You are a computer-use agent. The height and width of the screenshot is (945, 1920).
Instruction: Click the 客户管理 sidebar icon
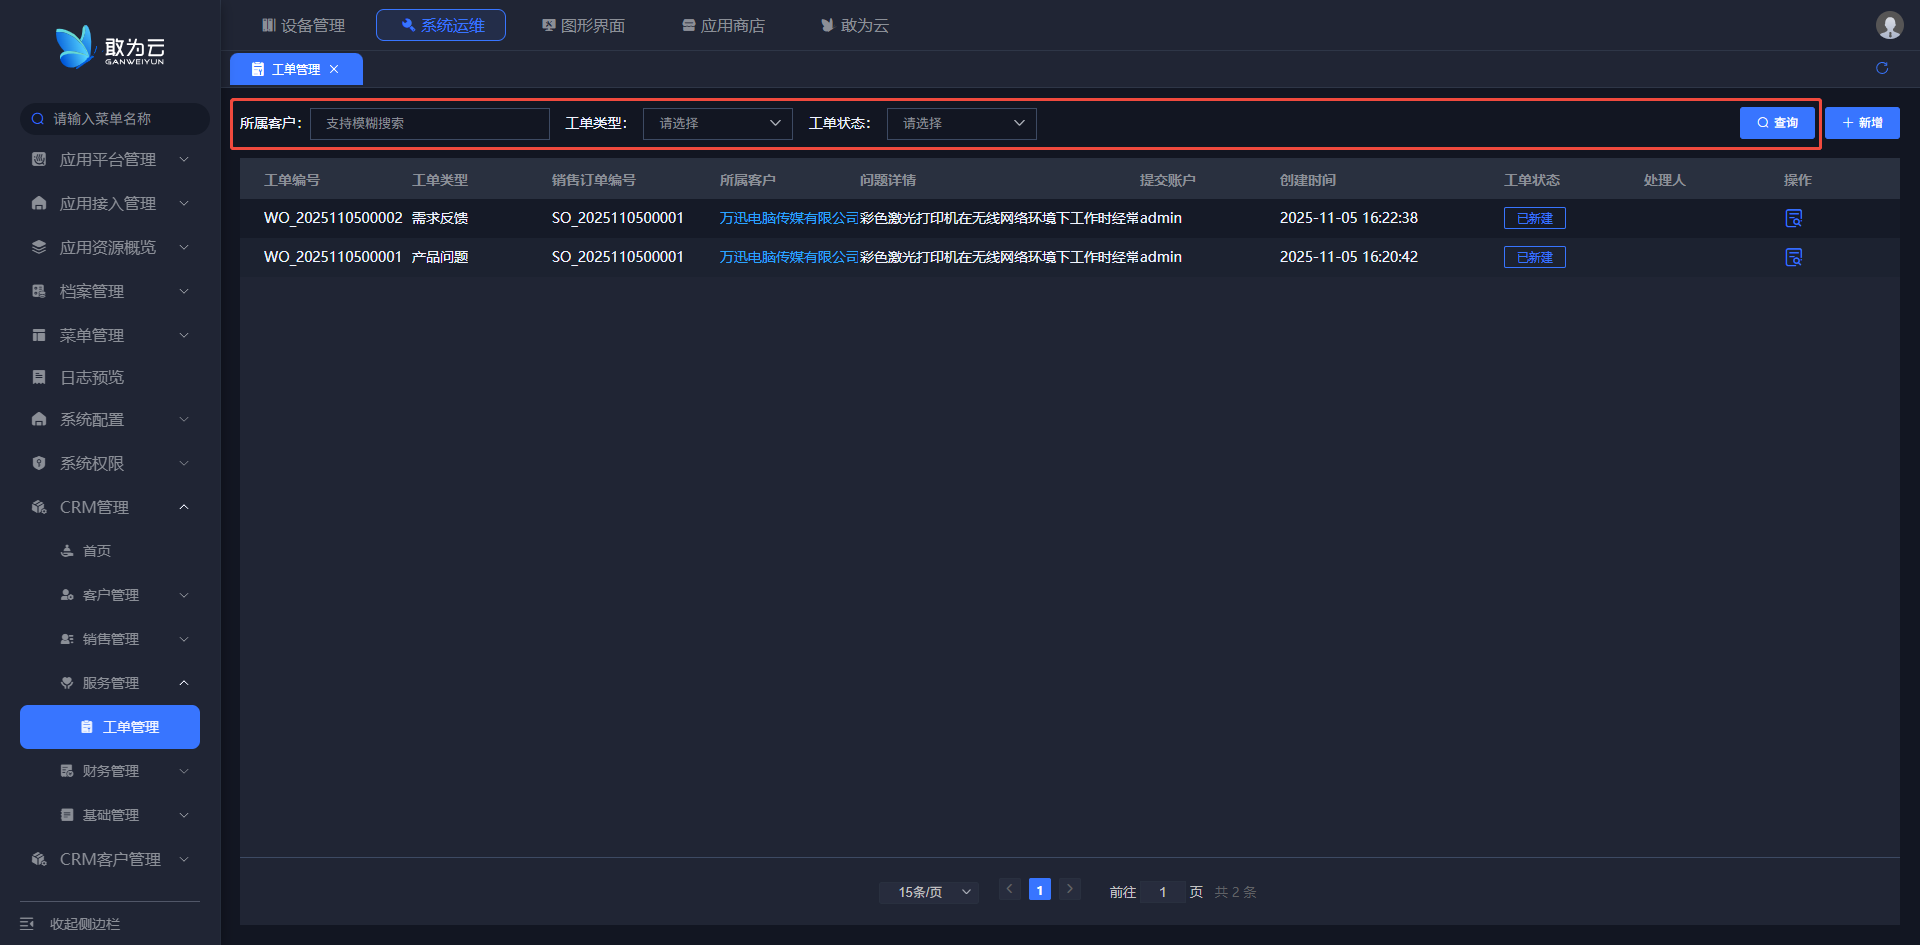click(x=67, y=595)
